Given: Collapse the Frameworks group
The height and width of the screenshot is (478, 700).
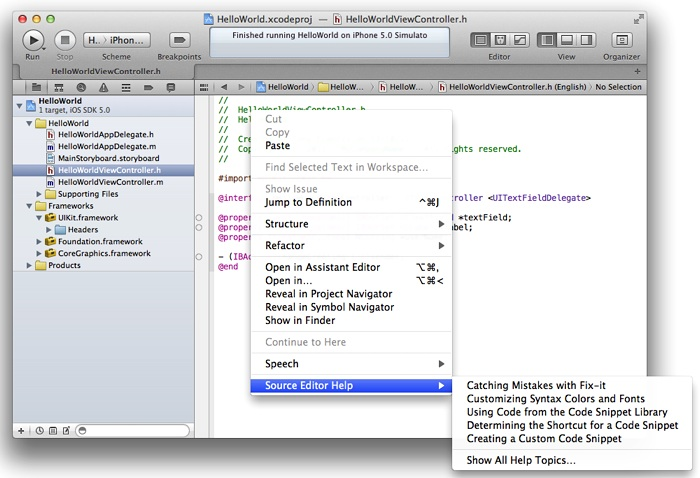Looking at the screenshot, I should tap(29, 206).
